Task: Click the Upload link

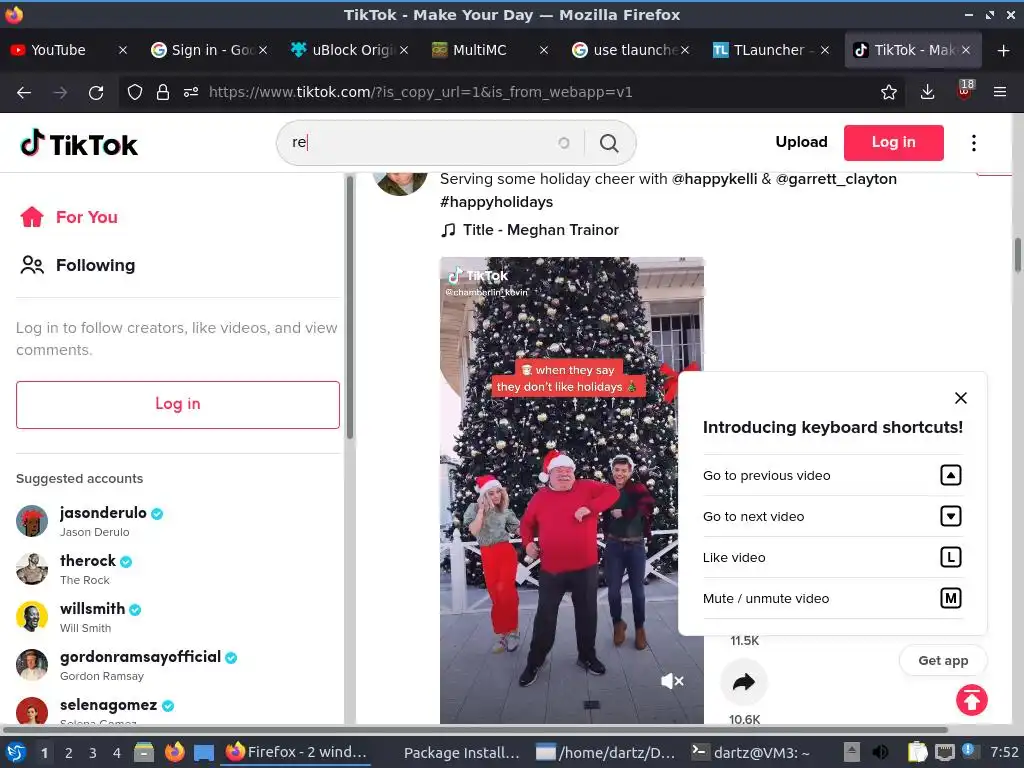Action: click(x=801, y=142)
